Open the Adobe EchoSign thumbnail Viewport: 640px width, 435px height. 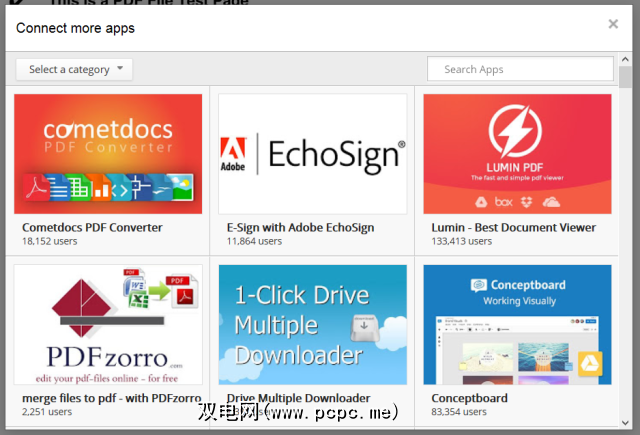point(313,154)
